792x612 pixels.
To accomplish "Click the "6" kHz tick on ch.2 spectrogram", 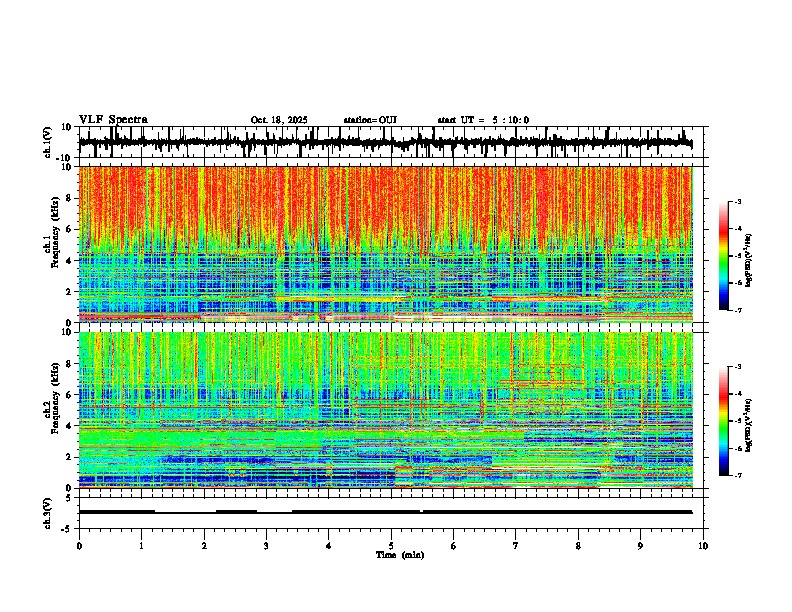I will click(x=70, y=395).
